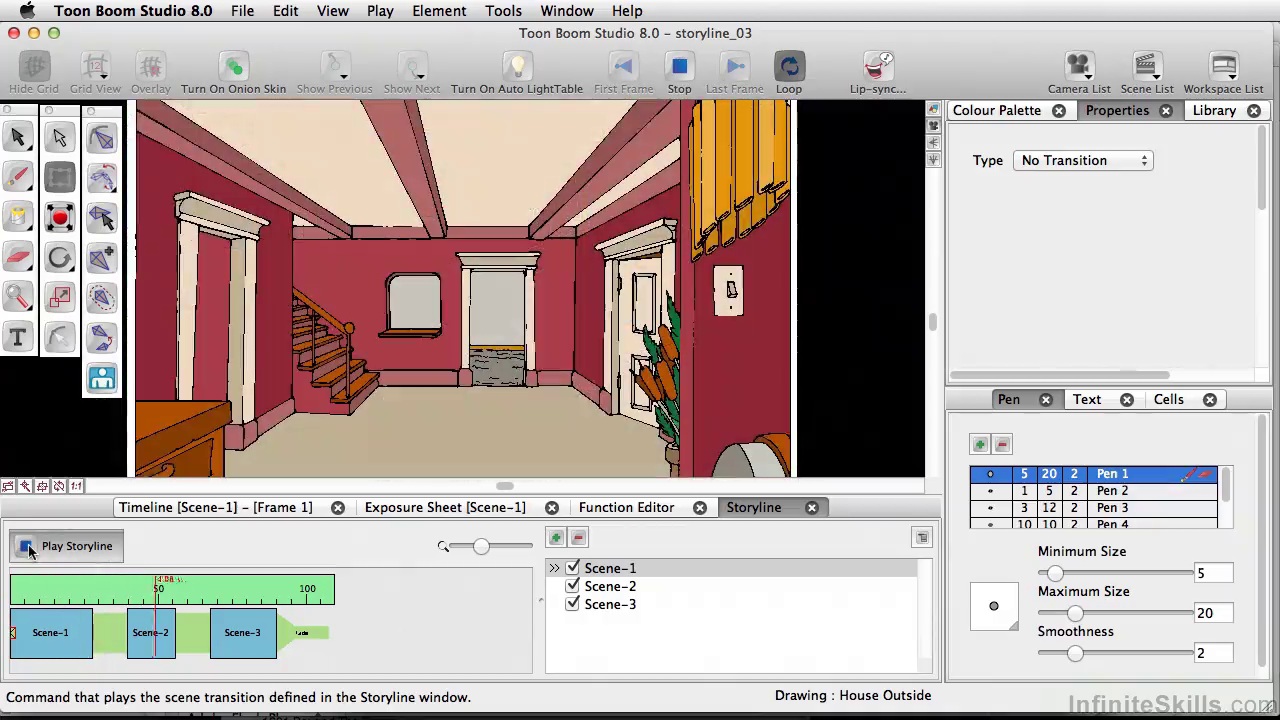Click the Maximum Size value field

pos(1213,613)
